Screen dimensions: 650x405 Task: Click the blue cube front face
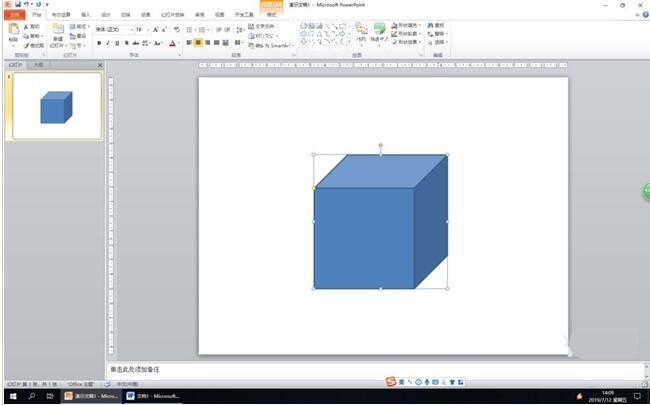coord(364,238)
